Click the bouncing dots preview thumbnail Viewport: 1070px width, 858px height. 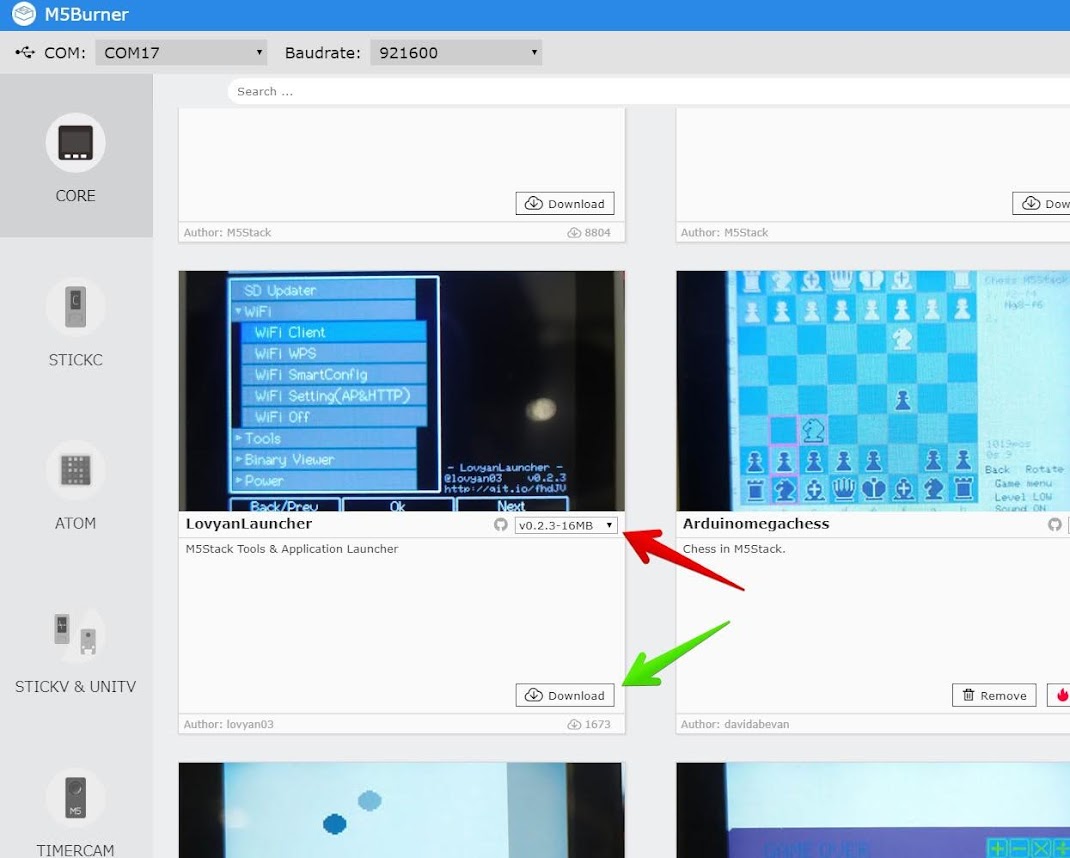click(401, 810)
